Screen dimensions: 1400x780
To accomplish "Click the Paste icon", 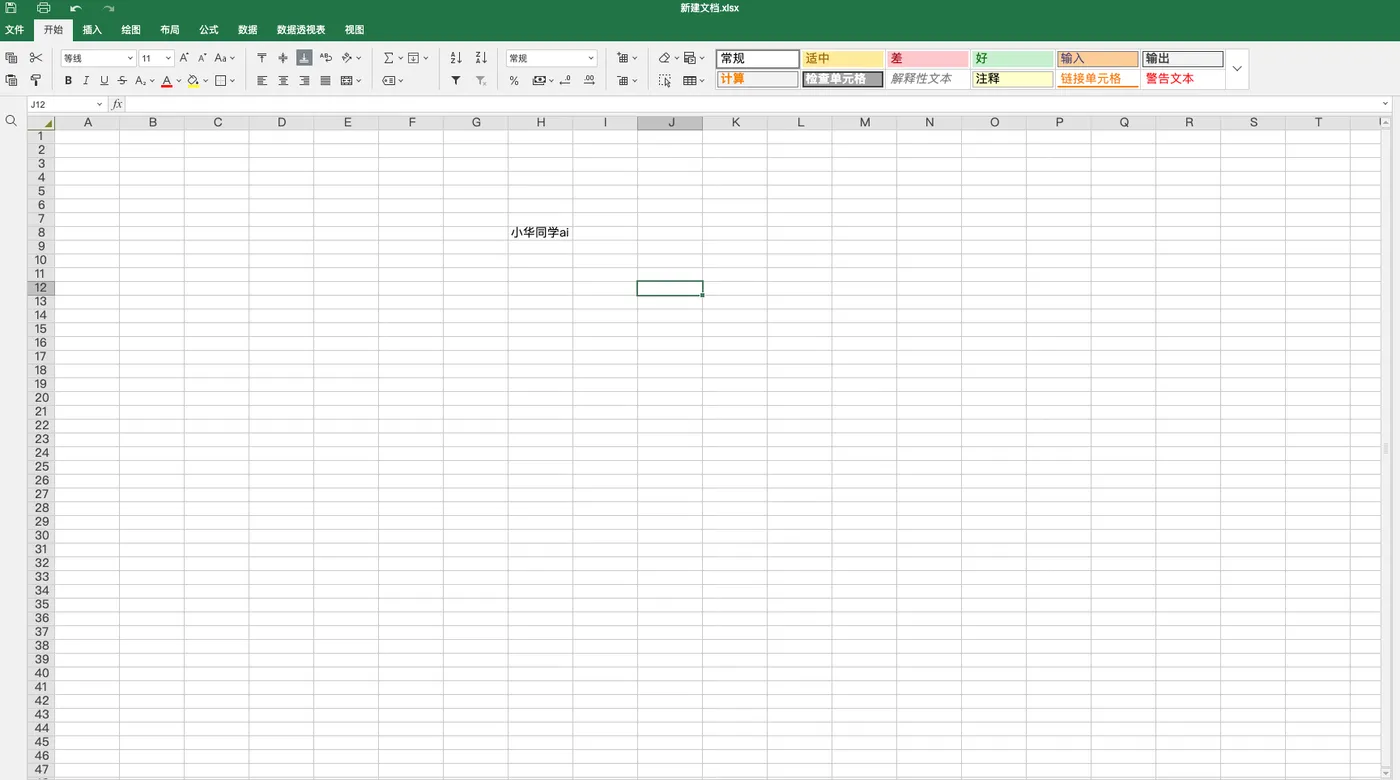I will point(12,80).
